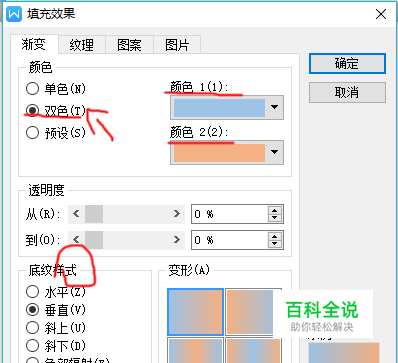Decrease the 到(O) percentage with down spinner
The image size is (398, 363).
pos(275,244)
